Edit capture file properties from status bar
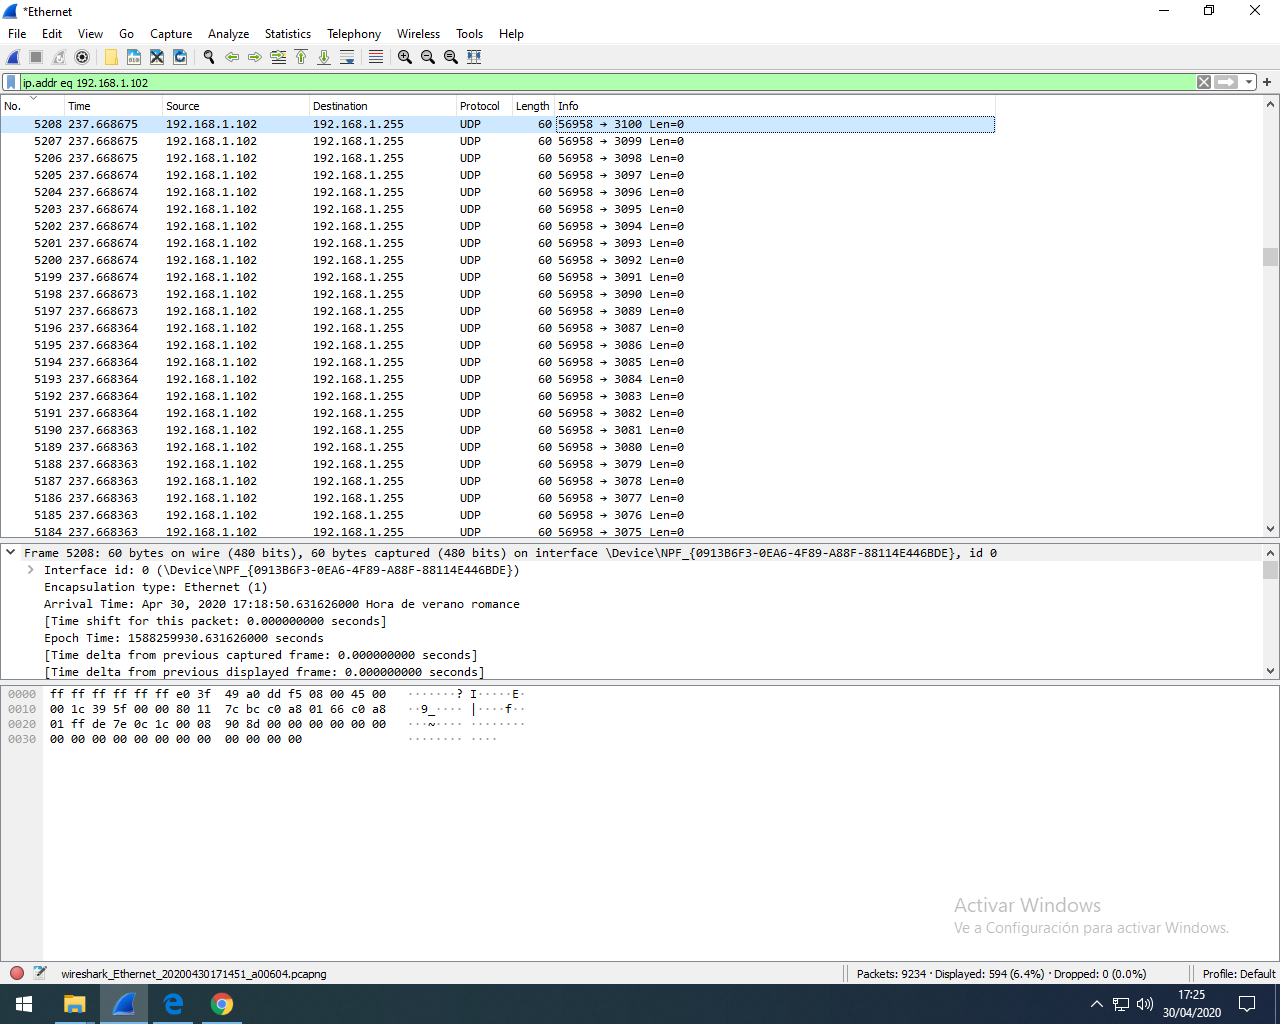The image size is (1280, 1024). (x=40, y=973)
